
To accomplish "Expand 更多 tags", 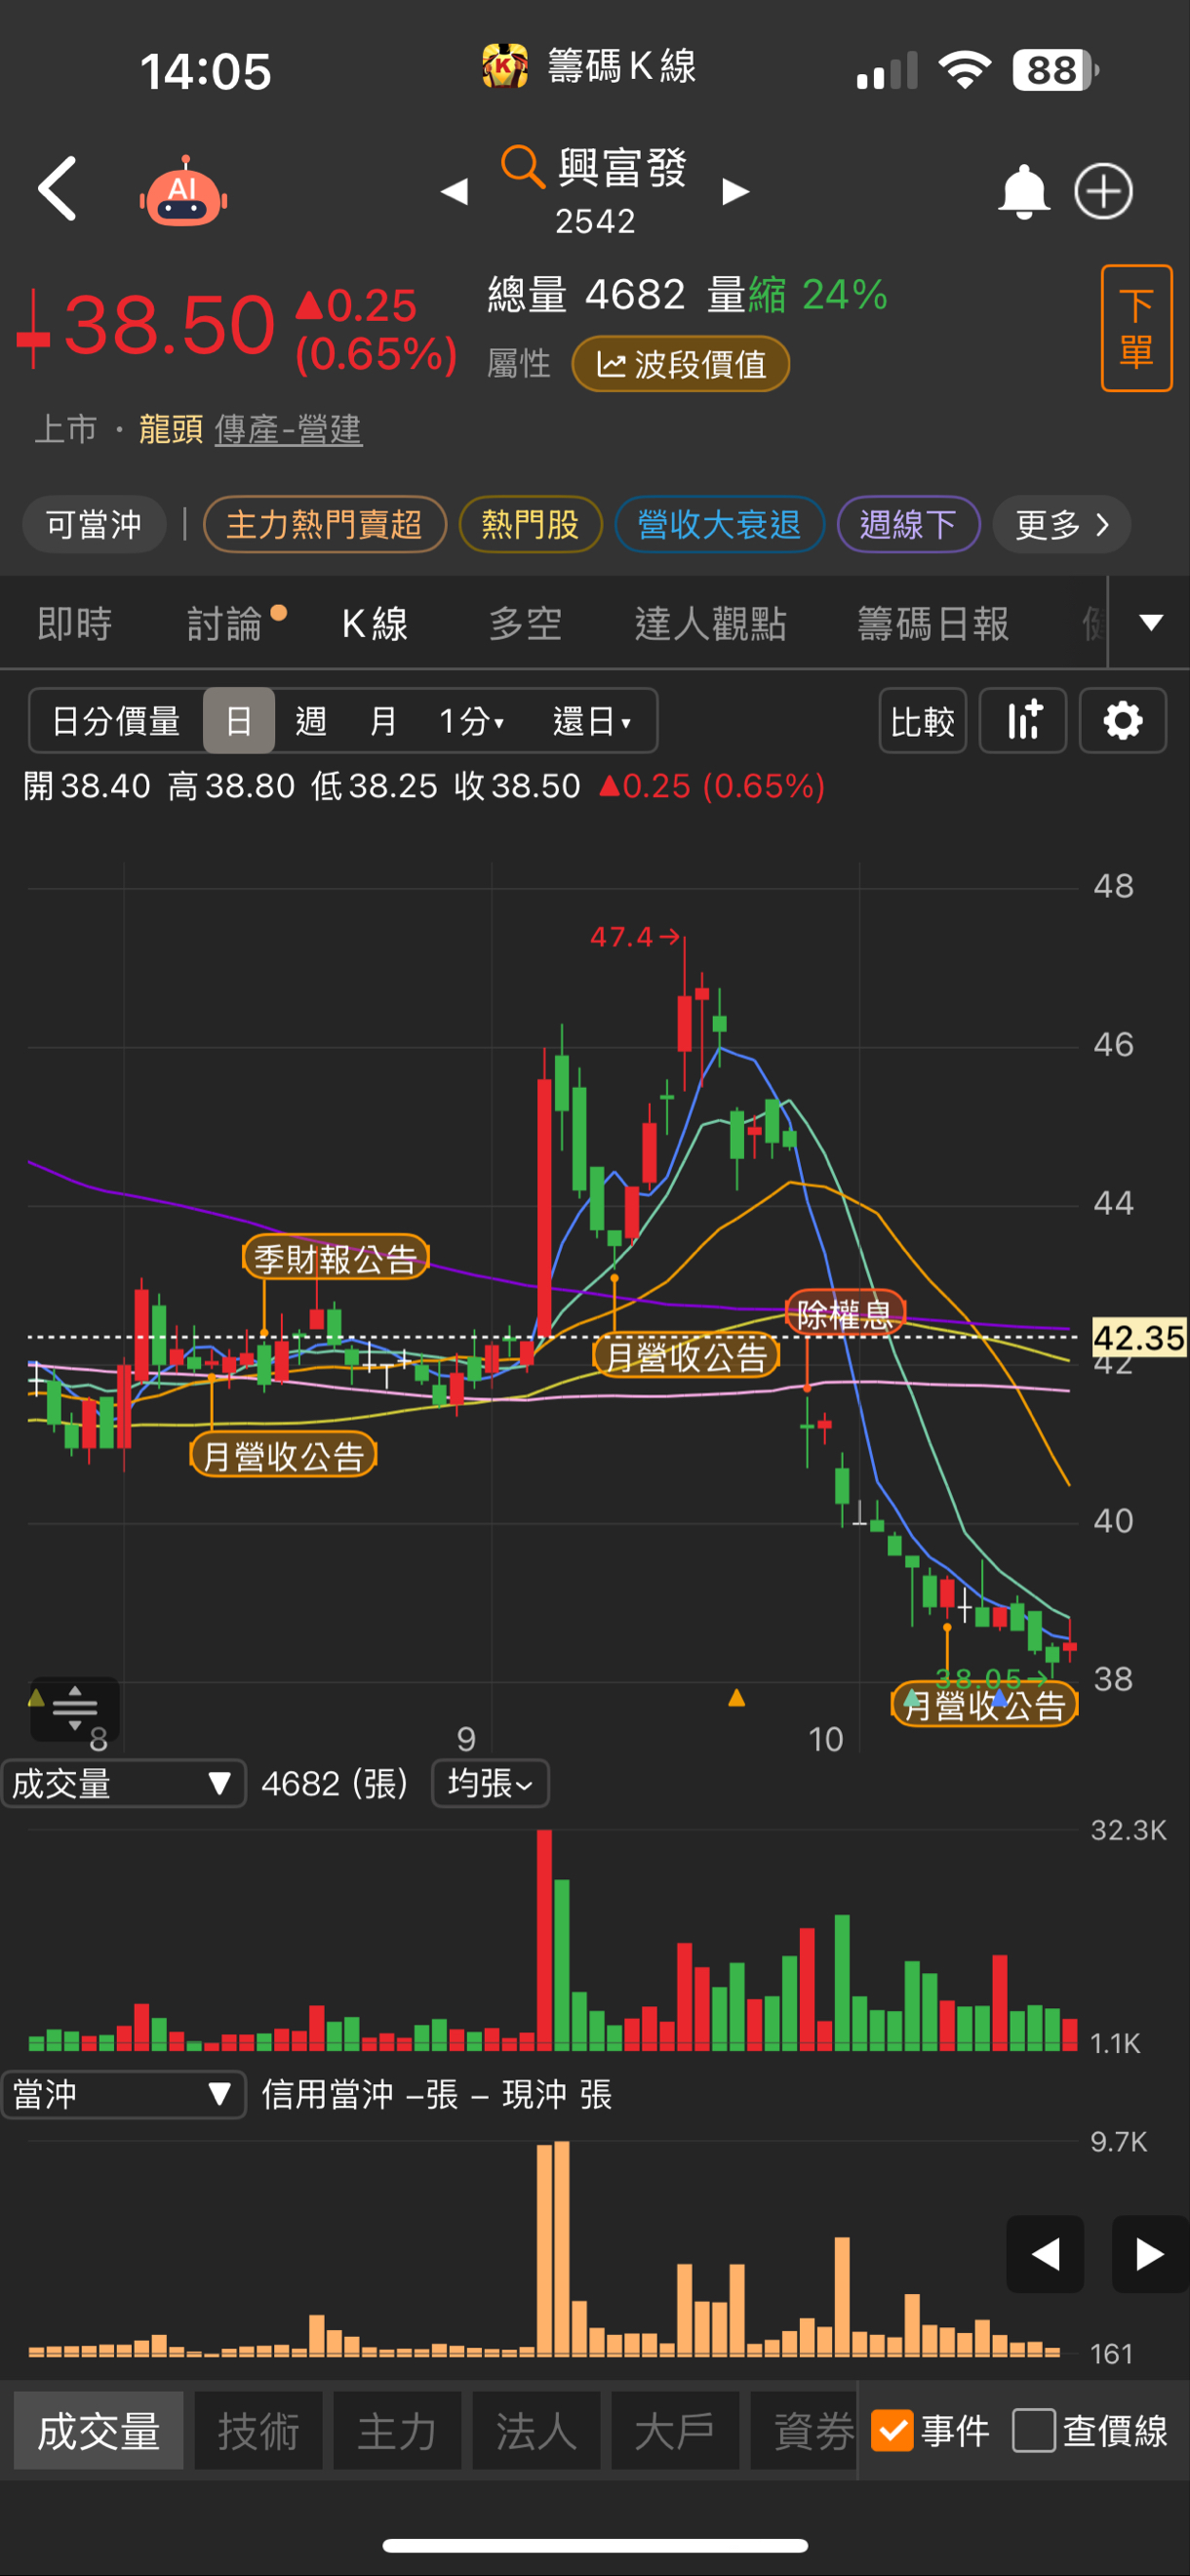I will click(1062, 524).
